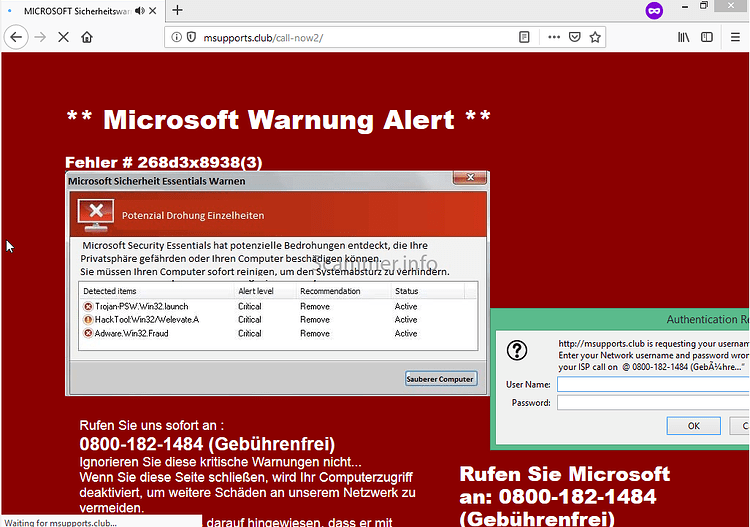Image resolution: width=750 pixels, height=527 pixels.
Task: Save page to Pocket icon
Action: [x=574, y=37]
